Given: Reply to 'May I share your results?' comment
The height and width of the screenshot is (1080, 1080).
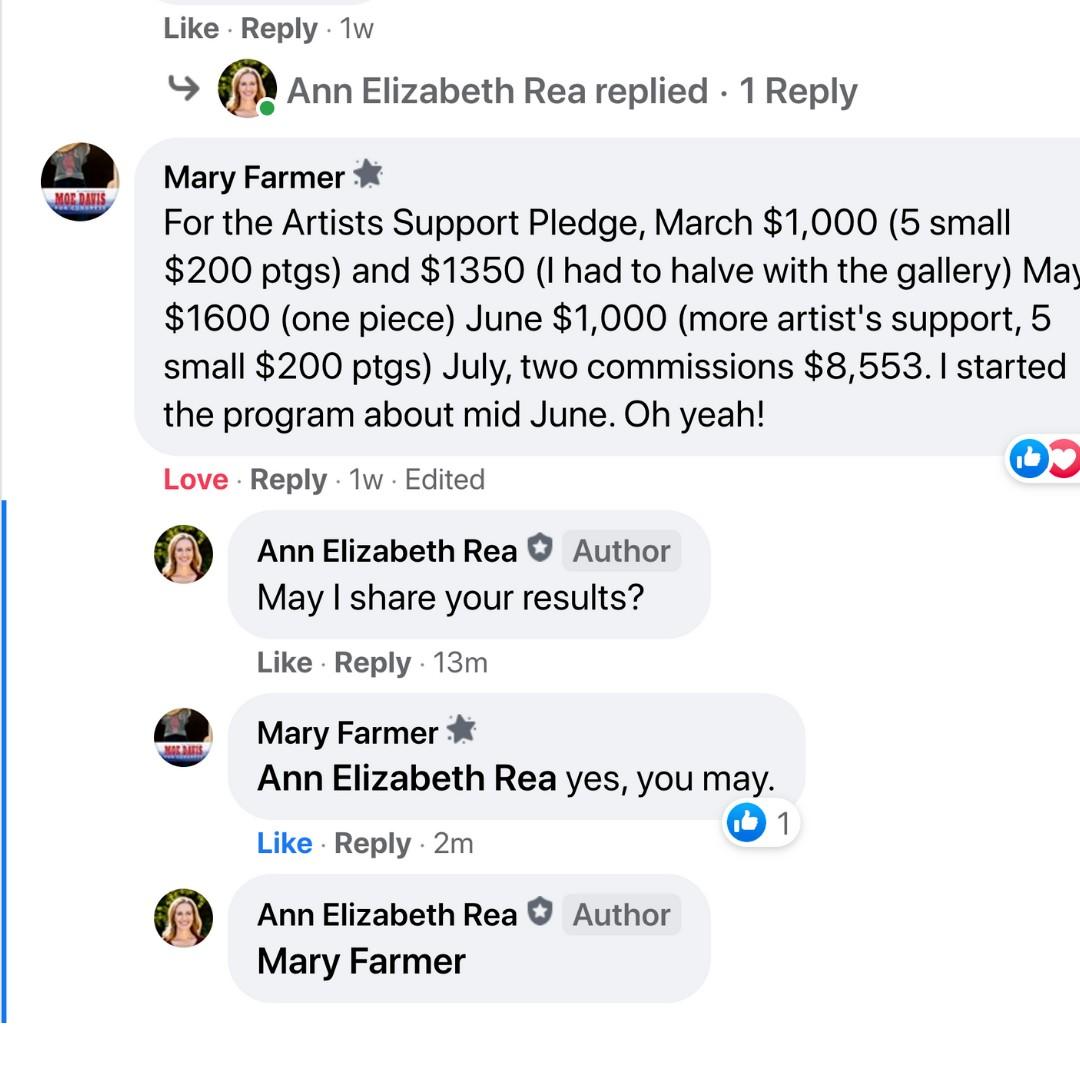Looking at the screenshot, I should pos(372,662).
